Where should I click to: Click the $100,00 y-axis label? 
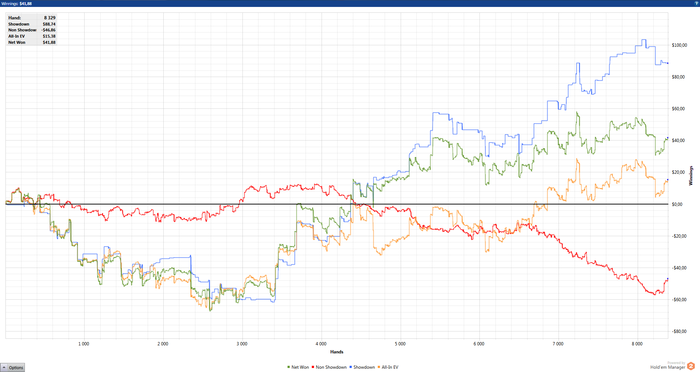(x=679, y=45)
